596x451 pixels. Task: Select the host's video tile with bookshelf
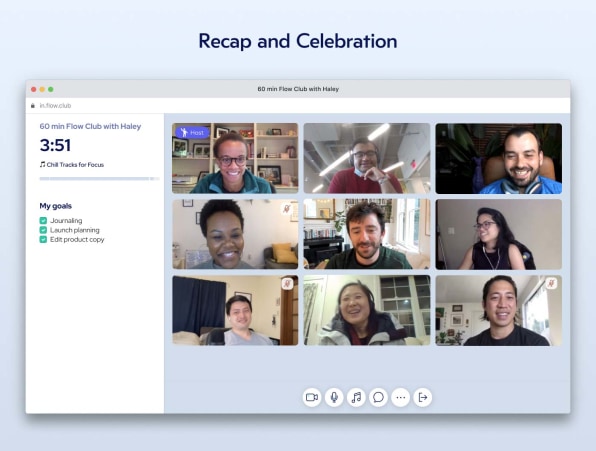235,158
